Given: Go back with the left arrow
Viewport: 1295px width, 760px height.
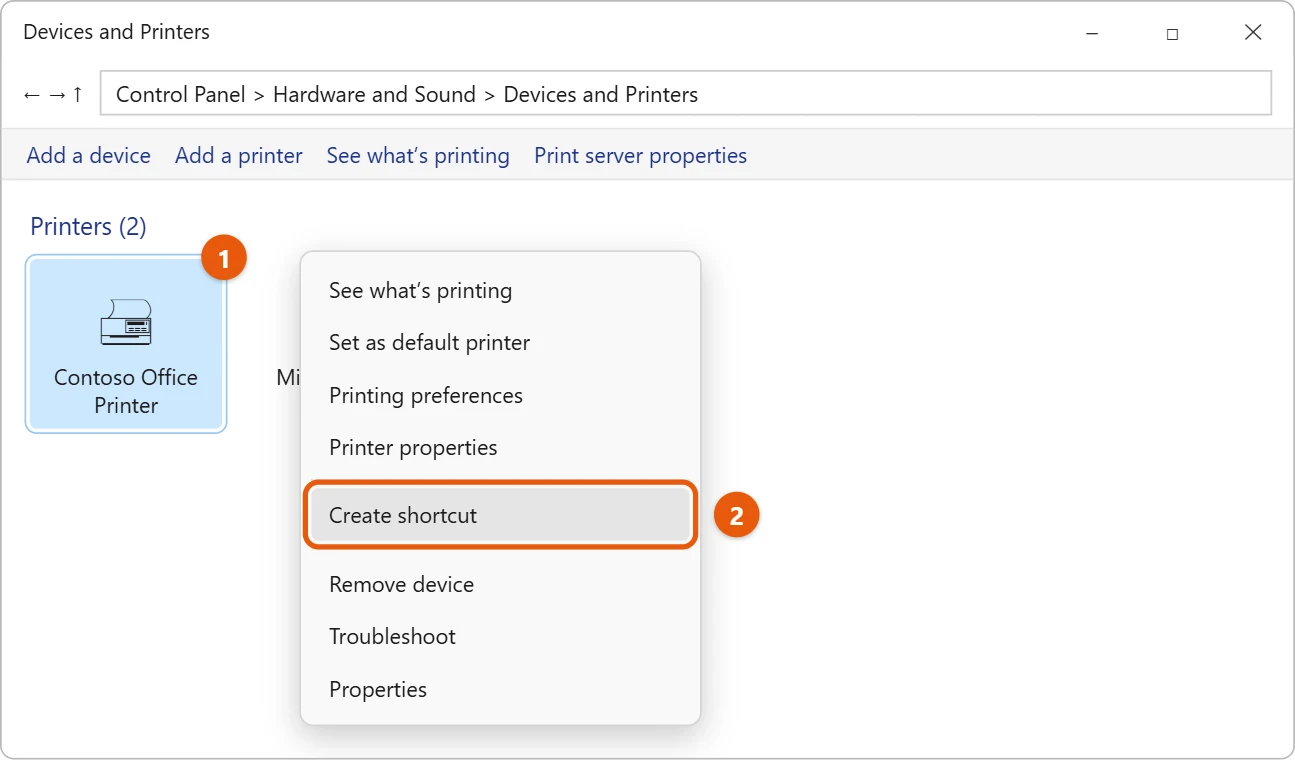Looking at the screenshot, I should coord(32,95).
